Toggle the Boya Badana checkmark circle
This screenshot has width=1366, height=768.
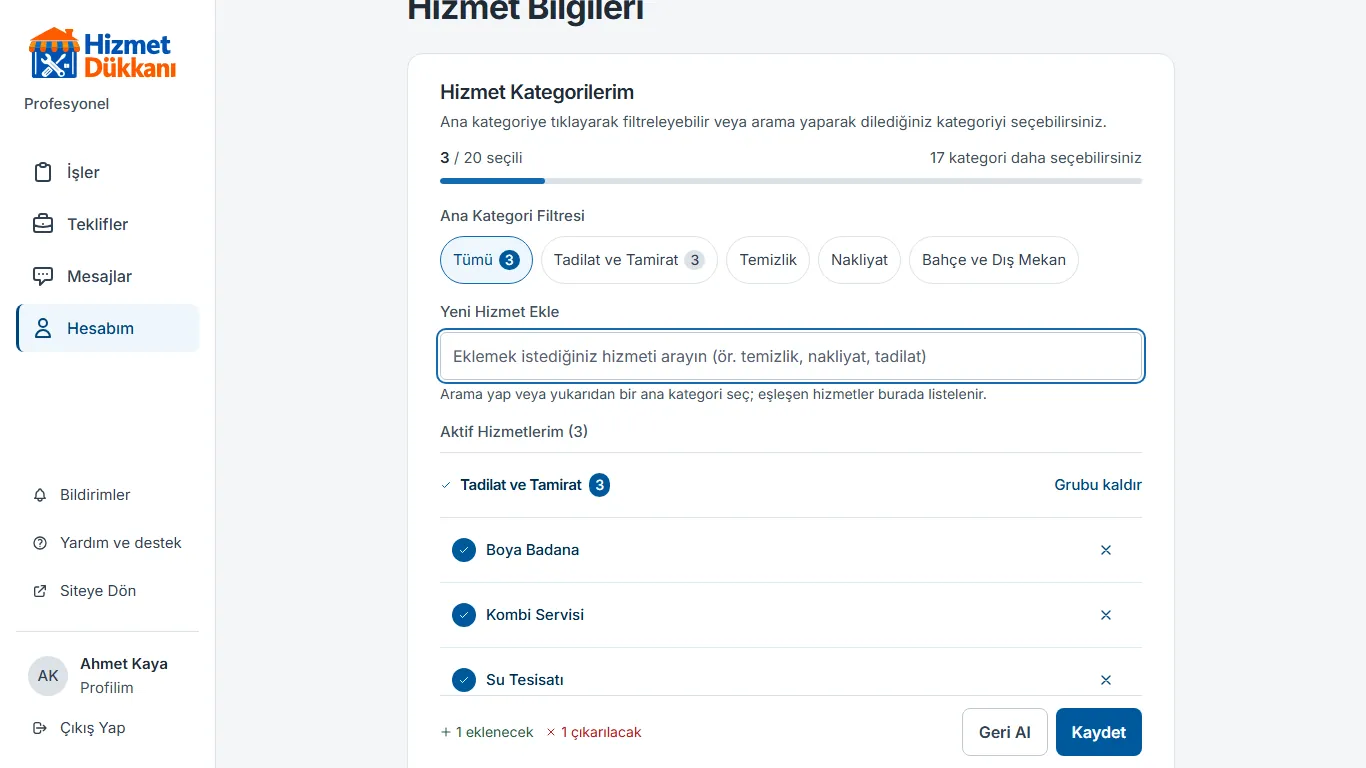[464, 550]
